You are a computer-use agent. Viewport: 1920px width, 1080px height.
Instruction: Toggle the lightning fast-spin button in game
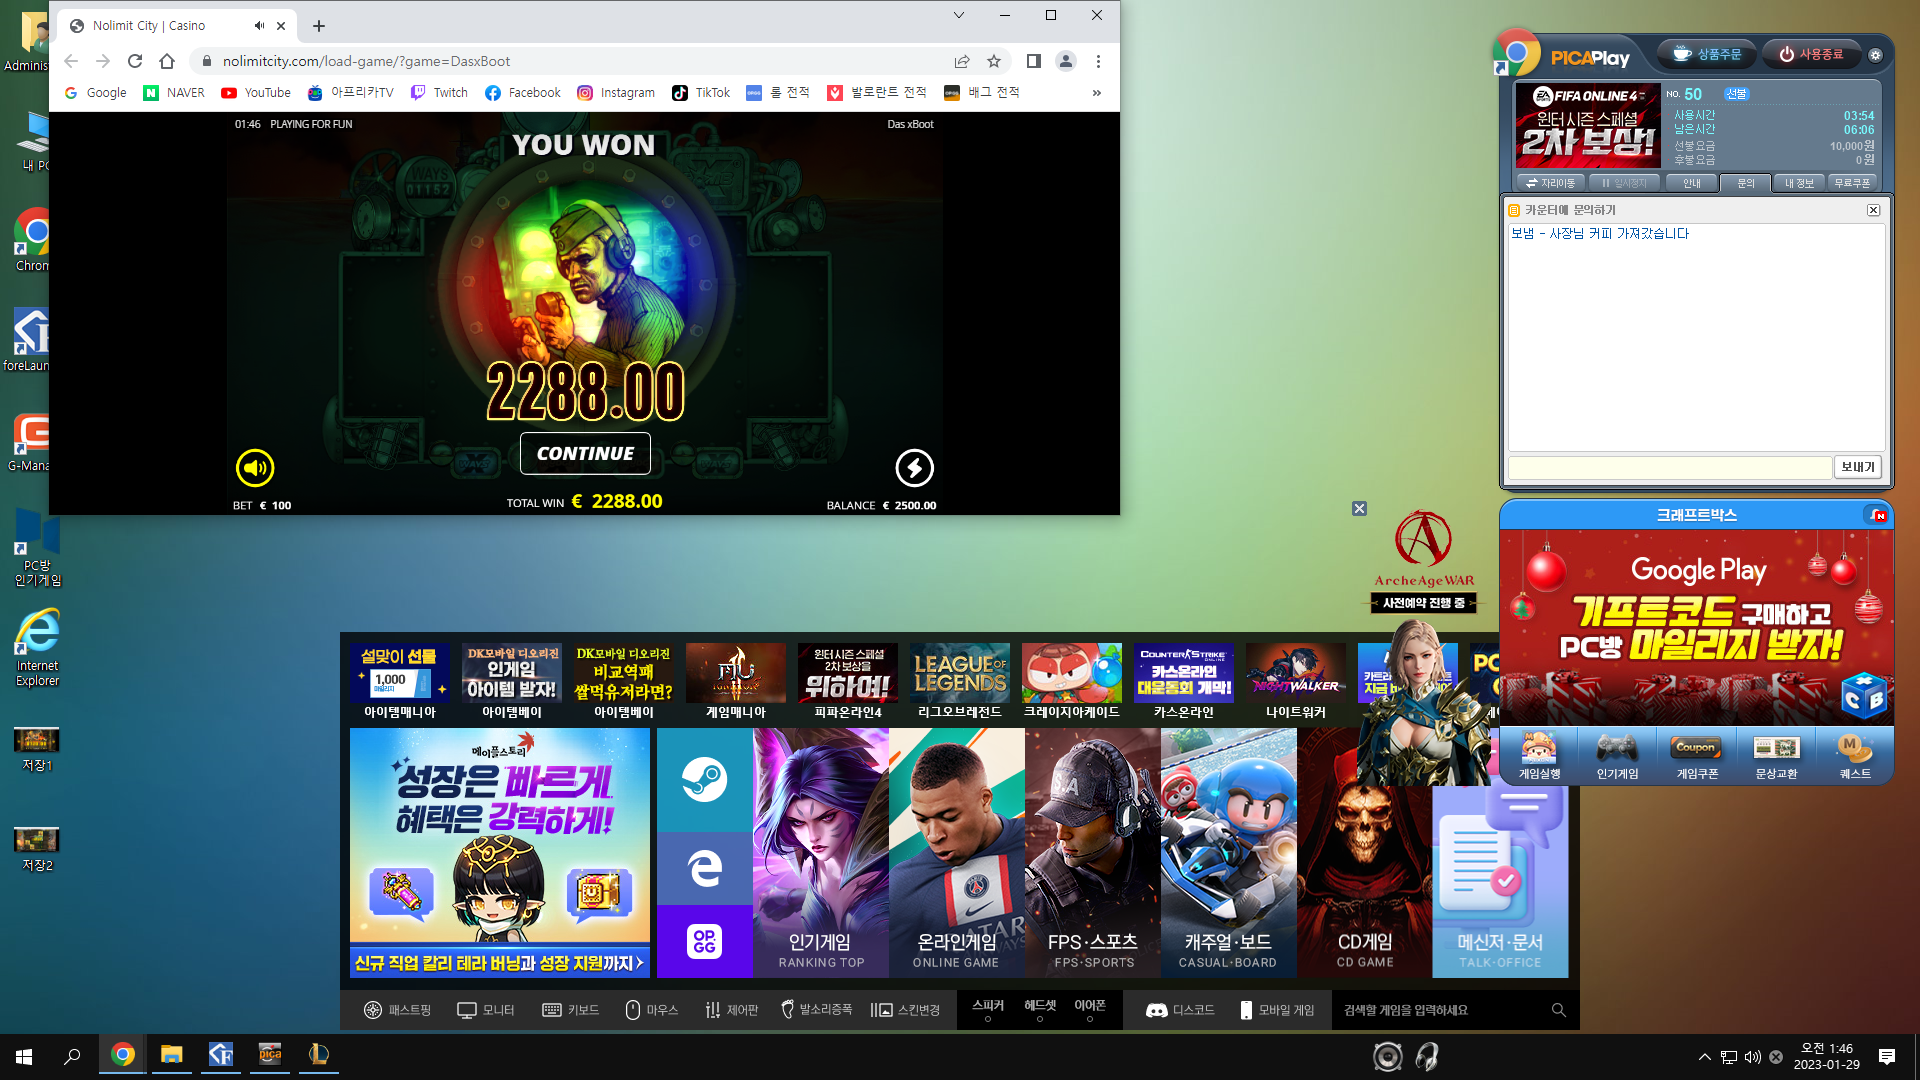click(x=914, y=467)
